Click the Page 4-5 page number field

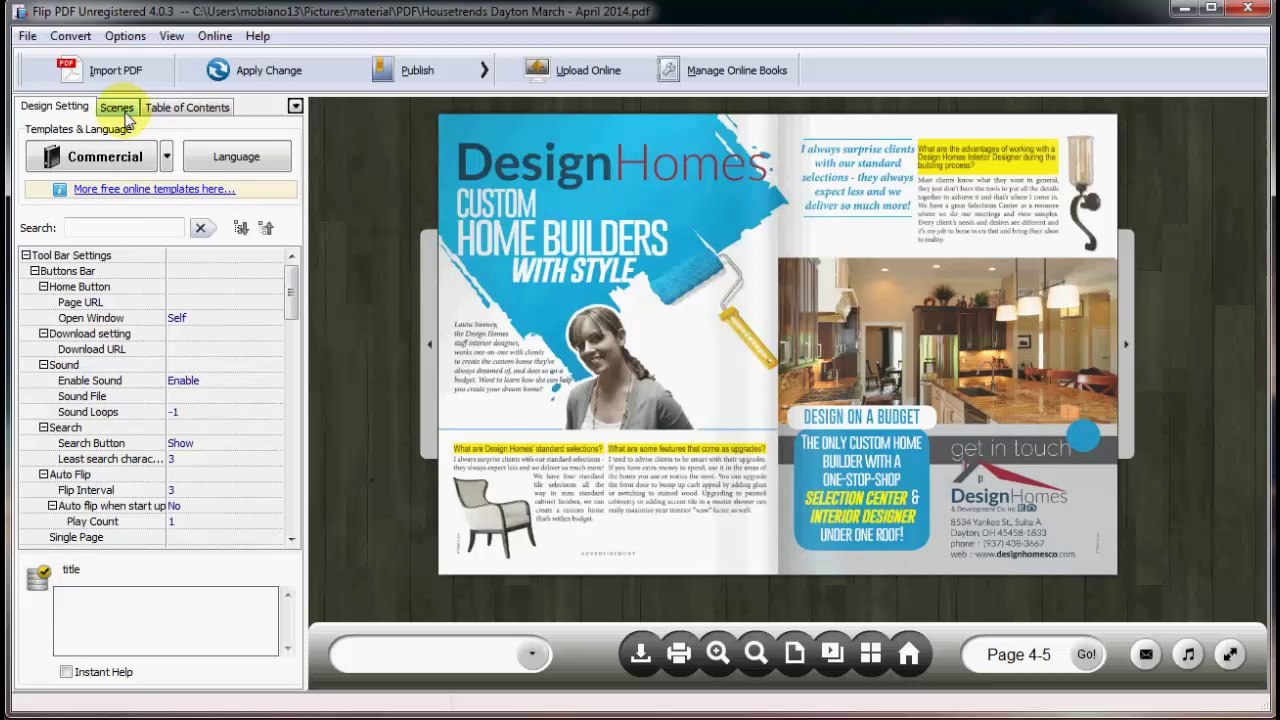pos(1019,655)
